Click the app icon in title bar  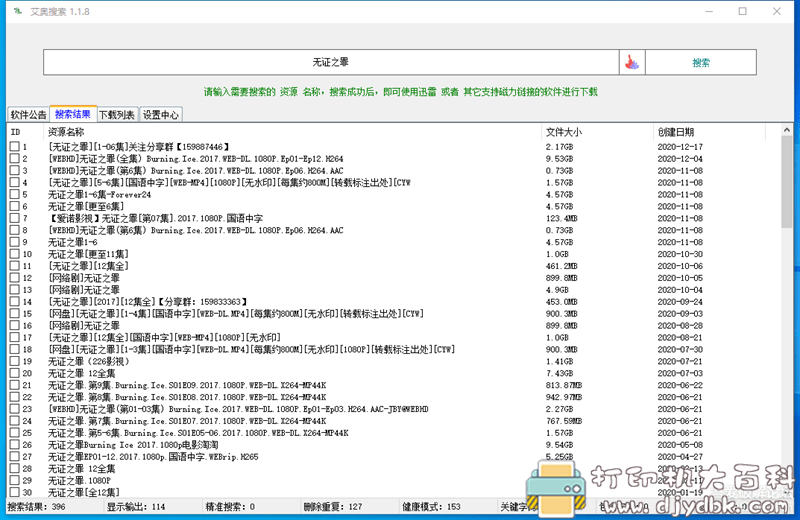click(18, 11)
